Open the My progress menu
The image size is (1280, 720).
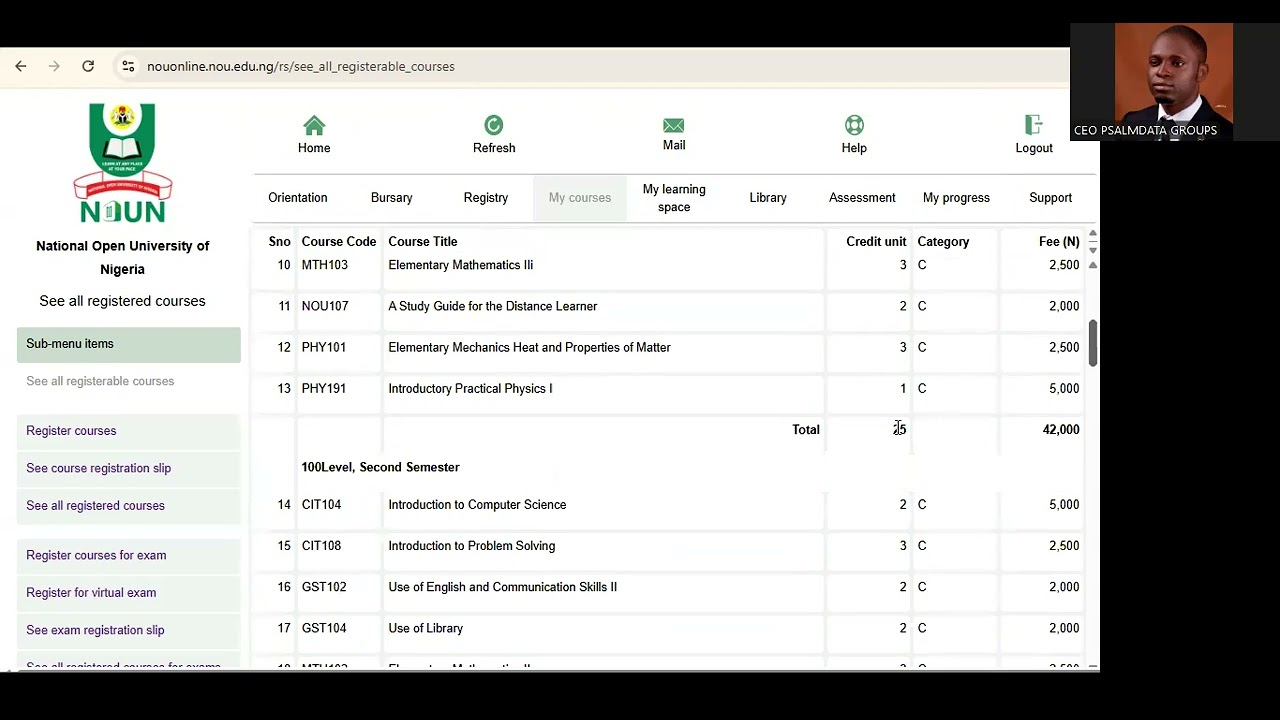pyautogui.click(x=956, y=198)
